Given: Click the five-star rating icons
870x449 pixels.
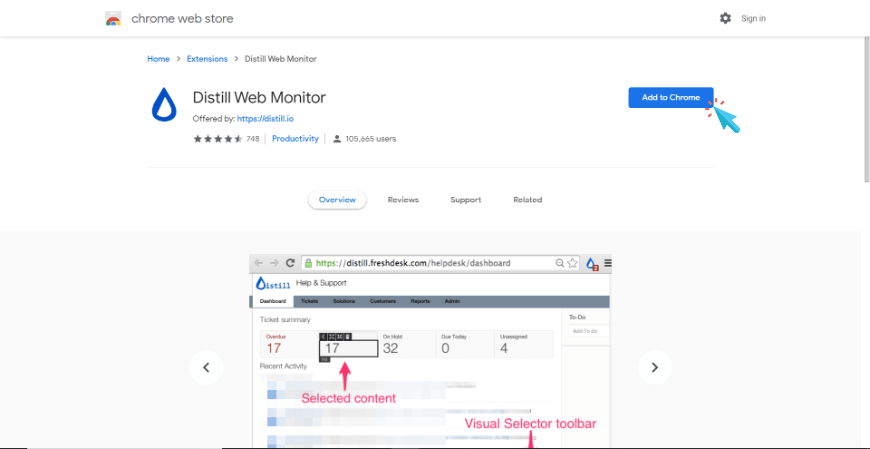Looking at the screenshot, I should (x=217, y=139).
